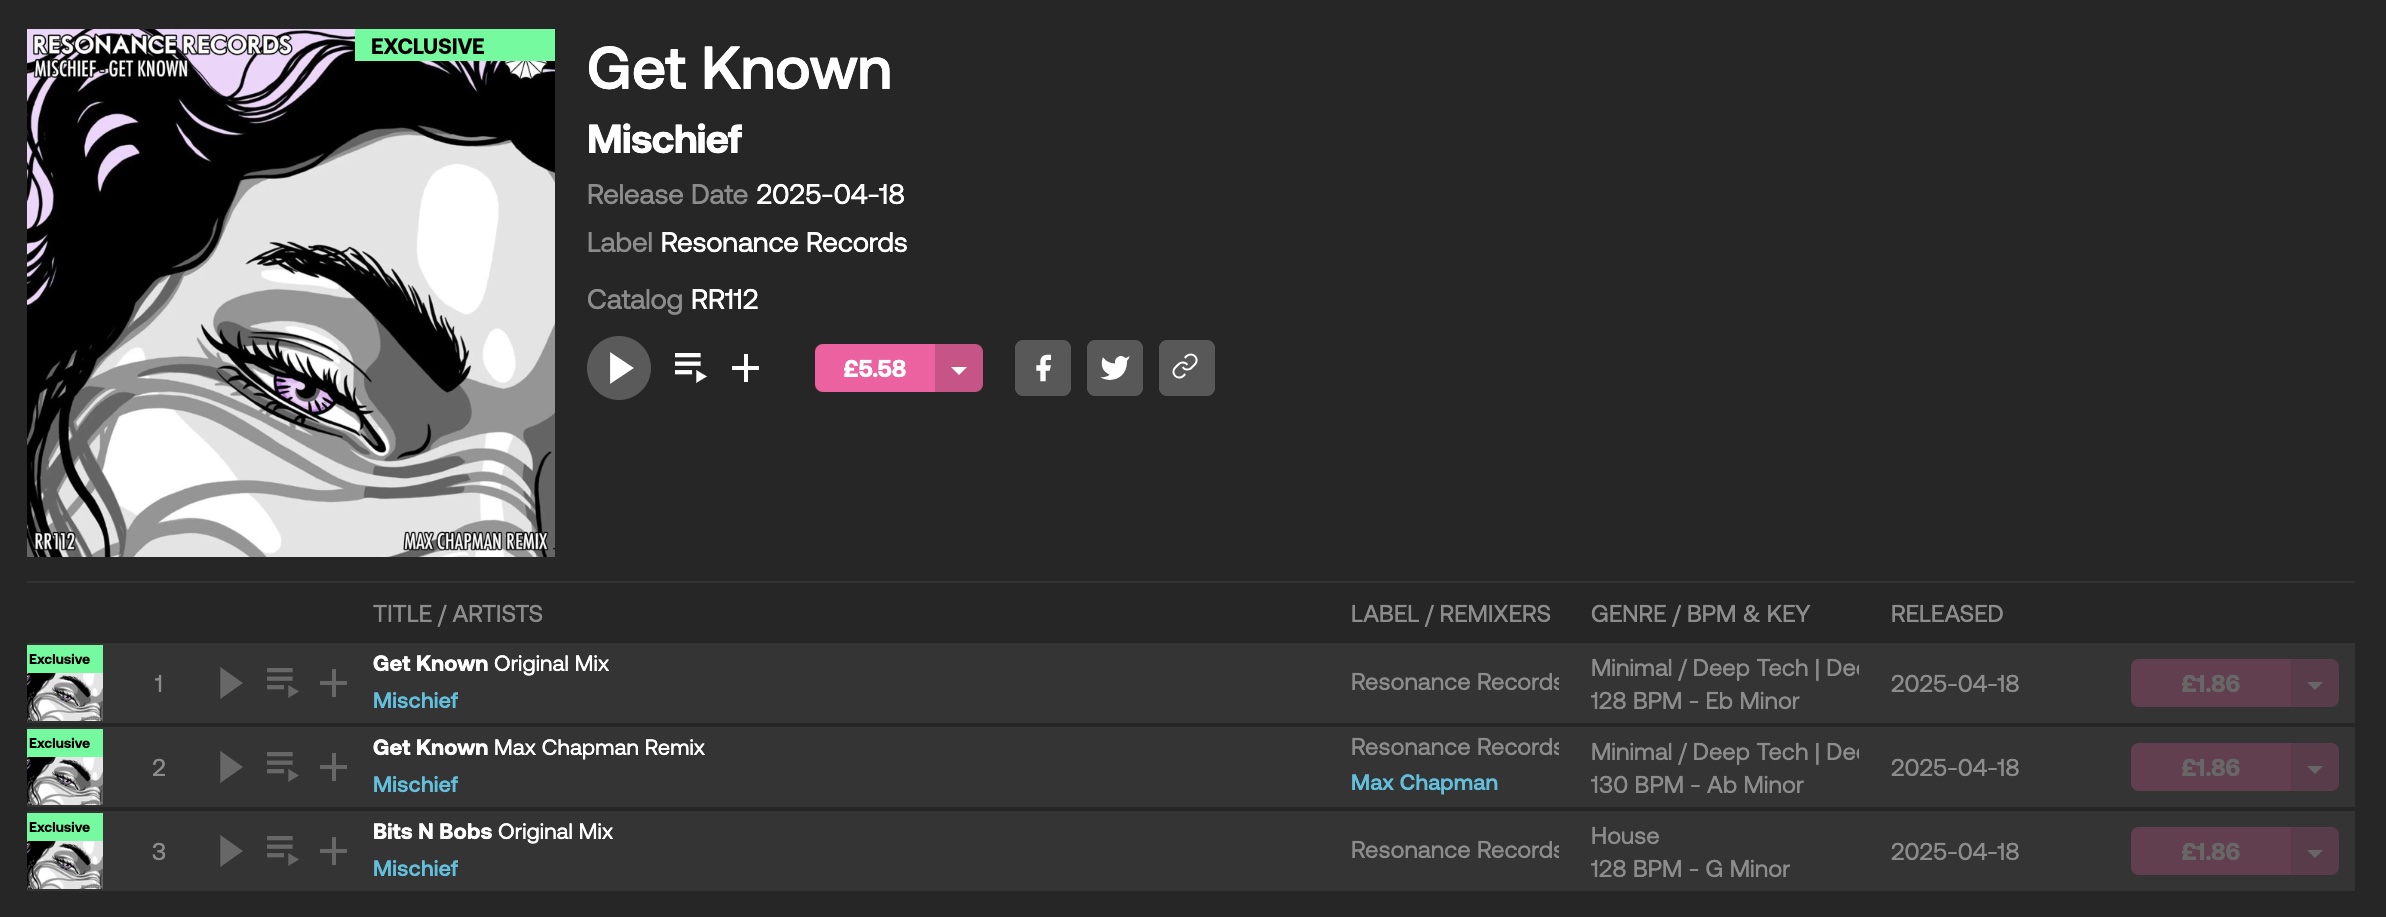The height and width of the screenshot is (917, 2386).
Task: Click the large album cover artwork
Action: pos(290,293)
